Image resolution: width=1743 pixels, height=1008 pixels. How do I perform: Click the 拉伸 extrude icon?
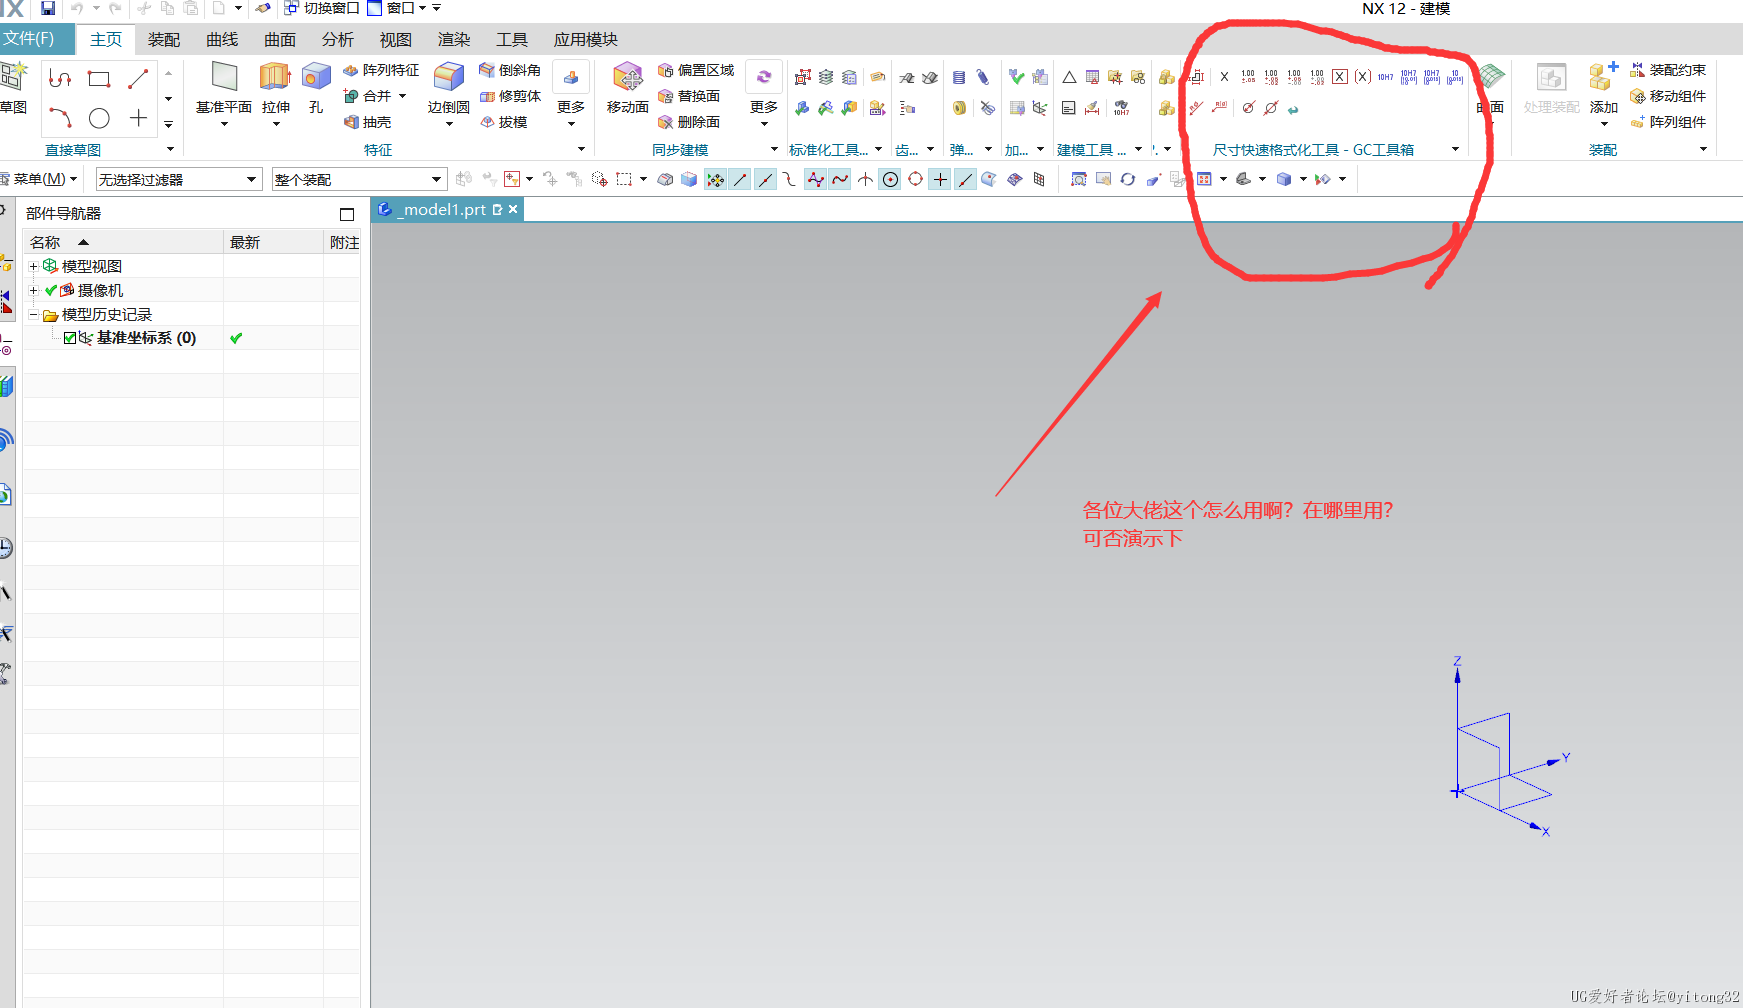point(275,77)
